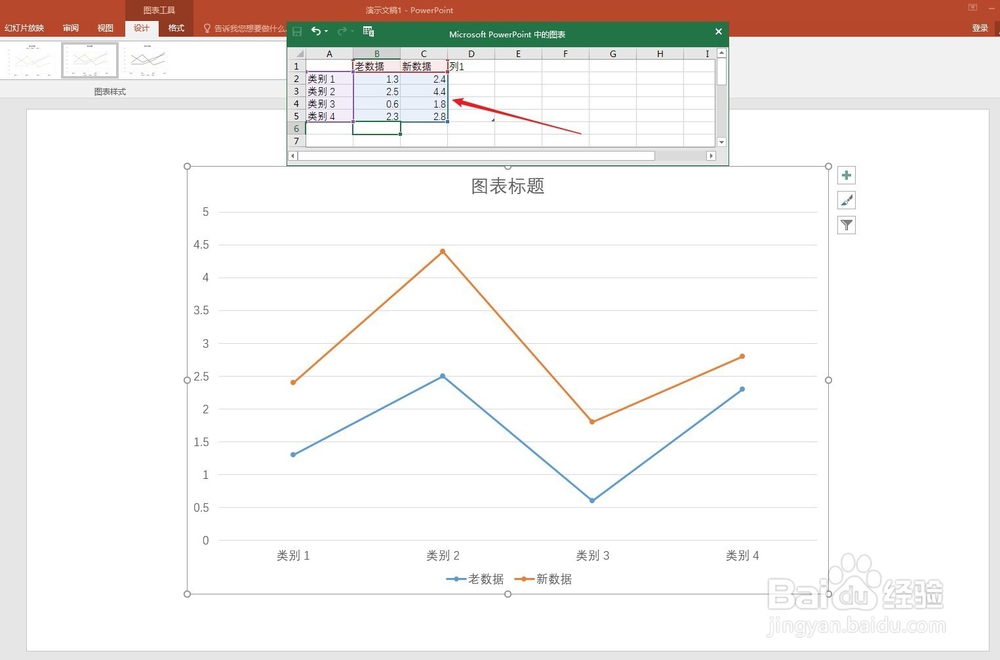Viewport: 1000px width, 660px height.
Task: Select the orange 新数据 peak at 类别 2
Action: pyautogui.click(x=443, y=251)
